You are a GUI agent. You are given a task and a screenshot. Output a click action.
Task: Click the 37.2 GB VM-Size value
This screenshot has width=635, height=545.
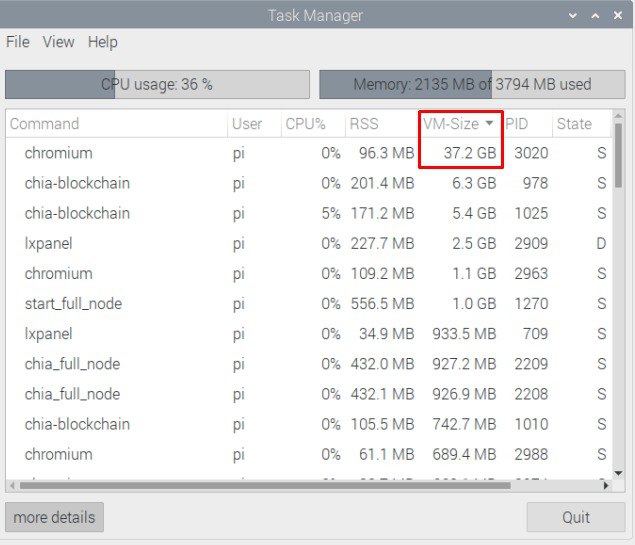470,153
